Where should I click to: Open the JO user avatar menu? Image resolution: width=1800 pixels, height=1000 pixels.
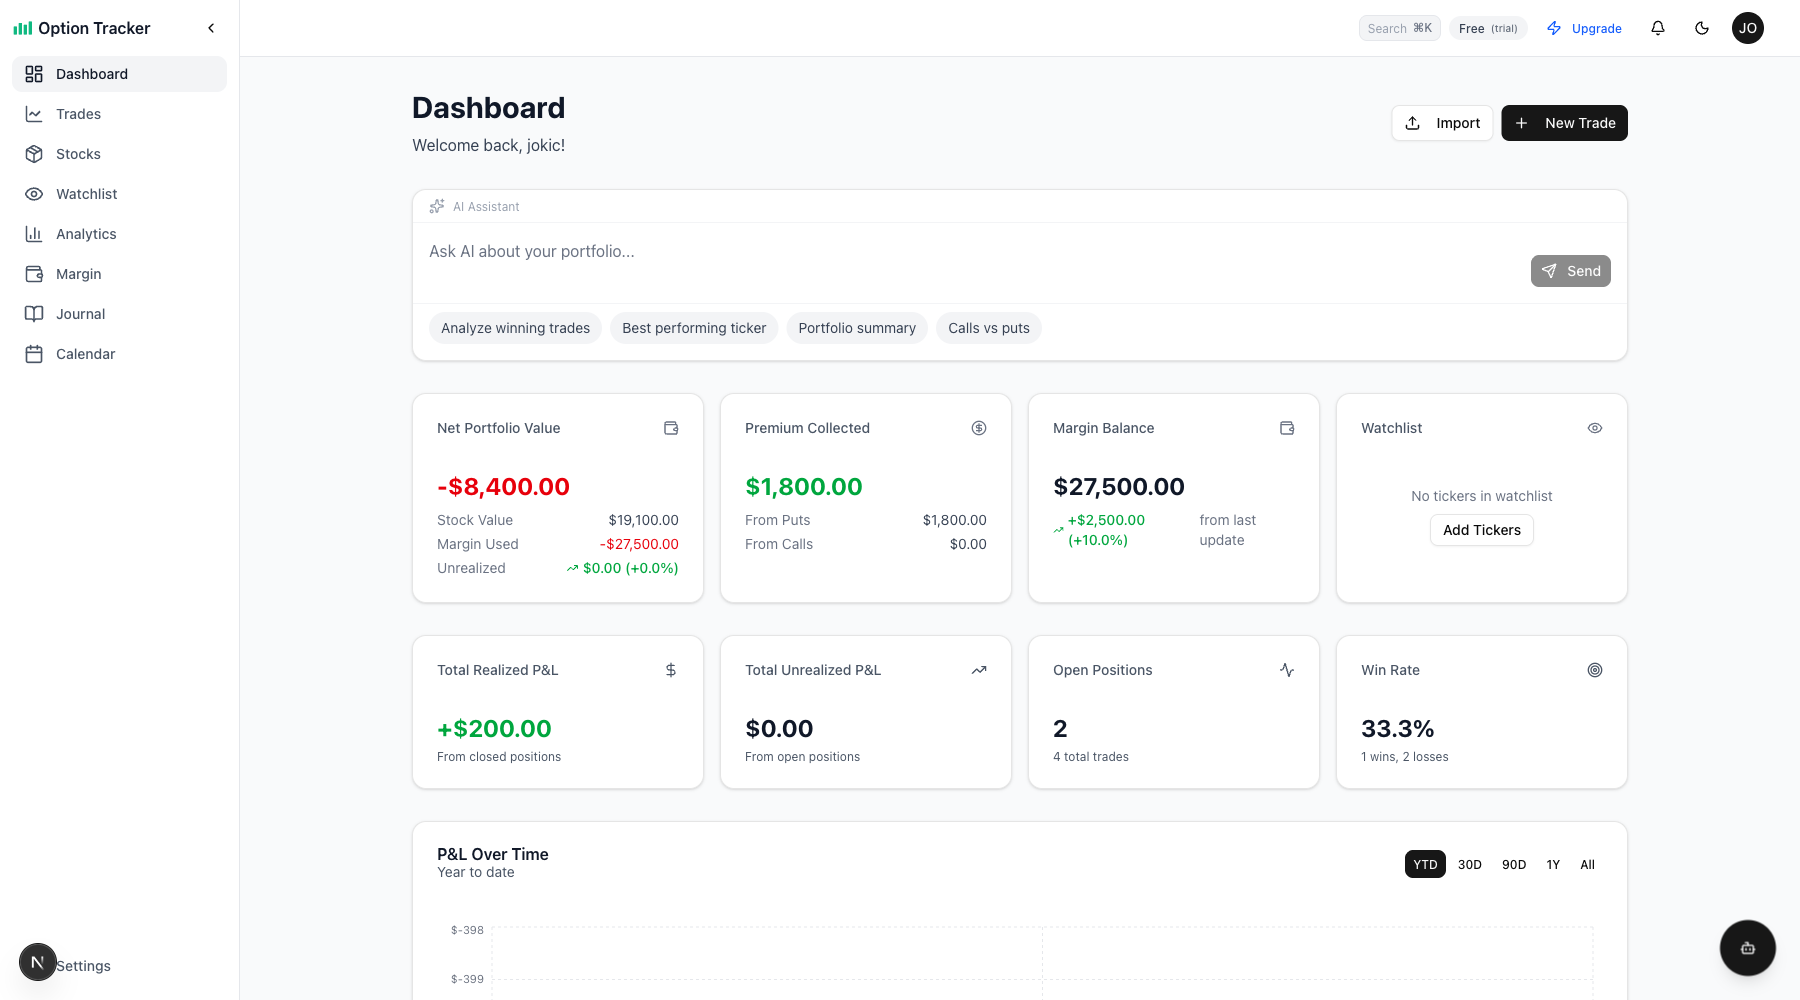click(x=1747, y=28)
